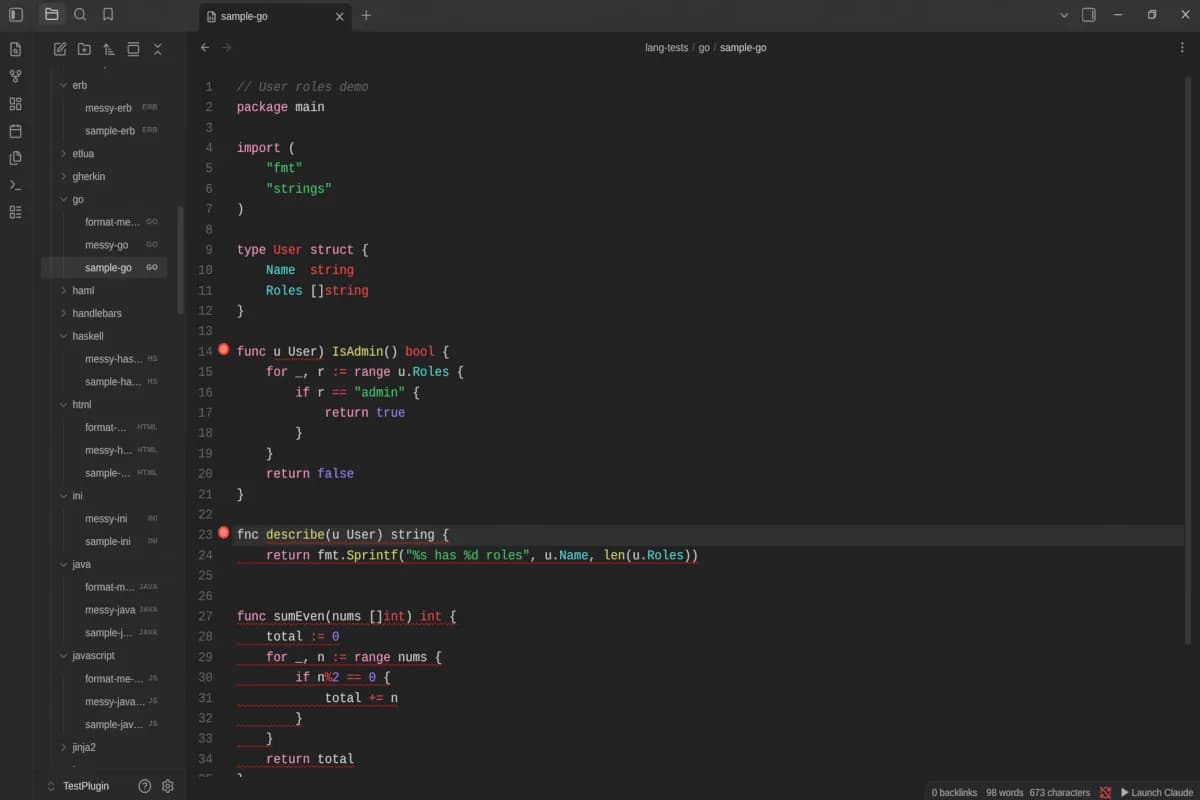
Task: Open a new tab with plus icon
Action: coord(366,15)
